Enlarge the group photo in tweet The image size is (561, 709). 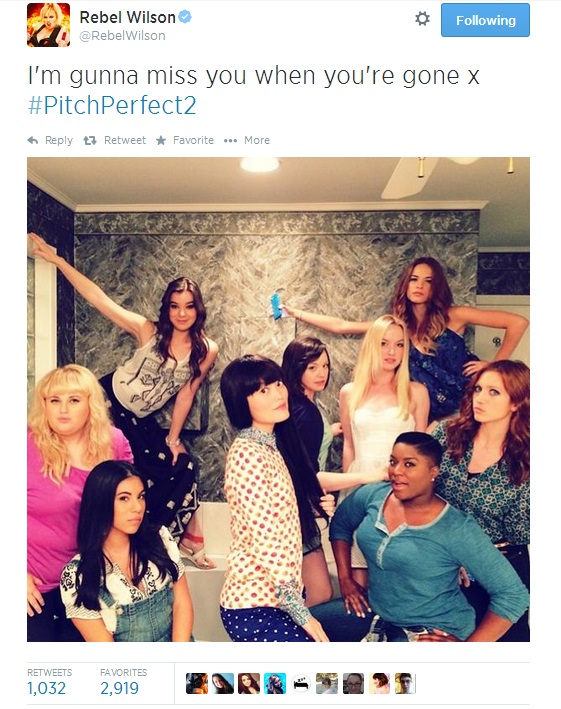(278, 399)
